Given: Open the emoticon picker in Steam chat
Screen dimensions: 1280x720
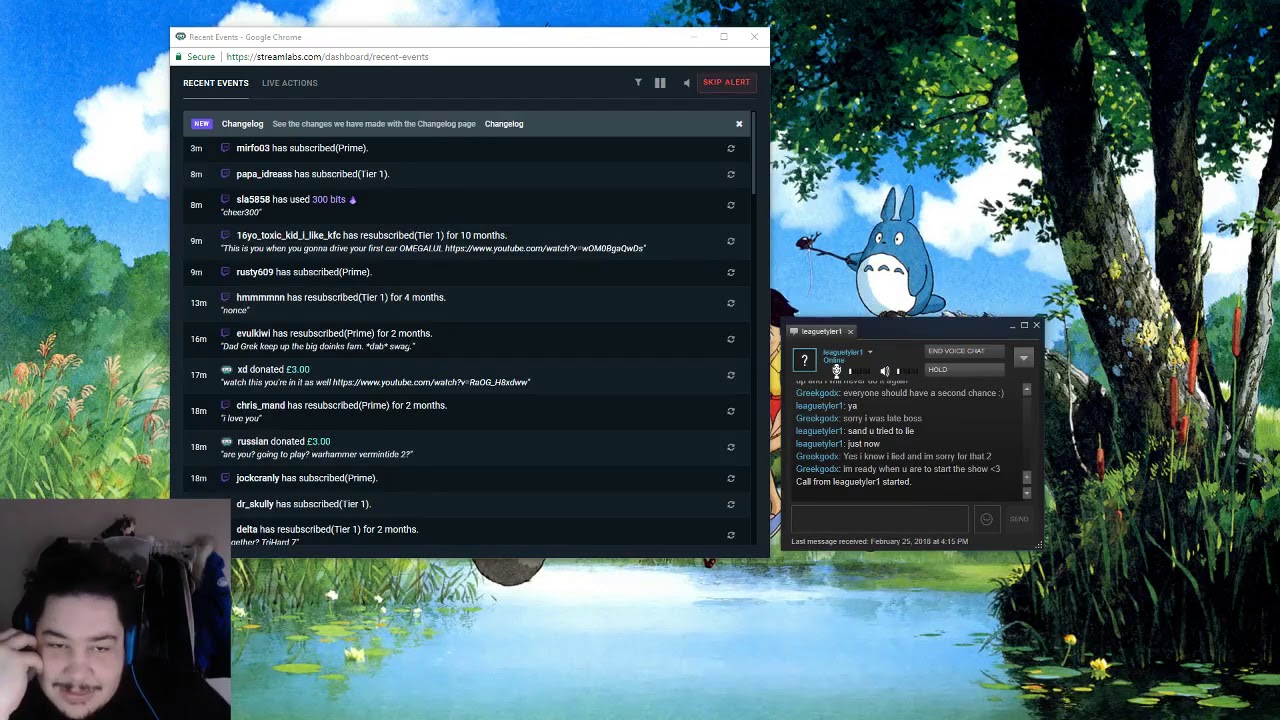Looking at the screenshot, I should click(987, 519).
